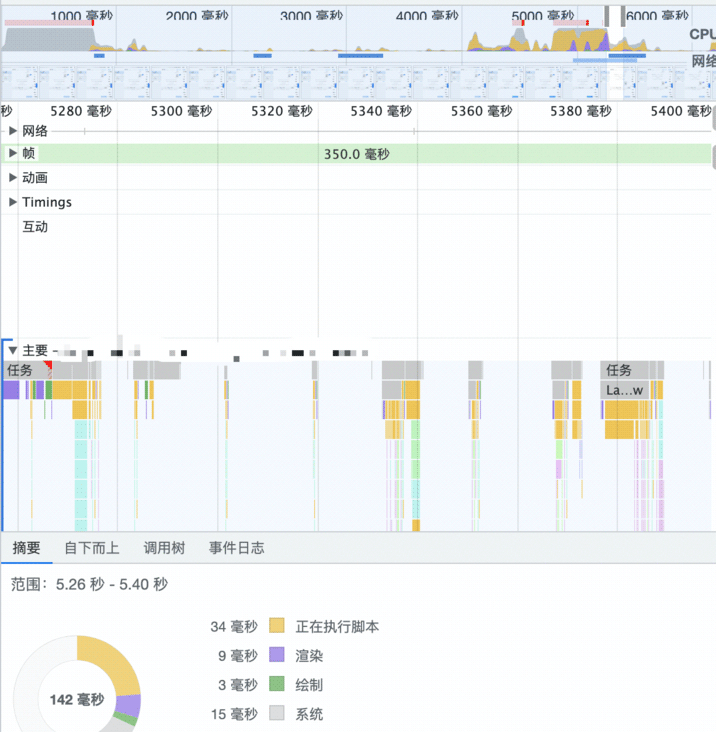Screen dimensions: 716x732
Task: Click the 3000 毫秒 overview marker
Action: coord(311,16)
